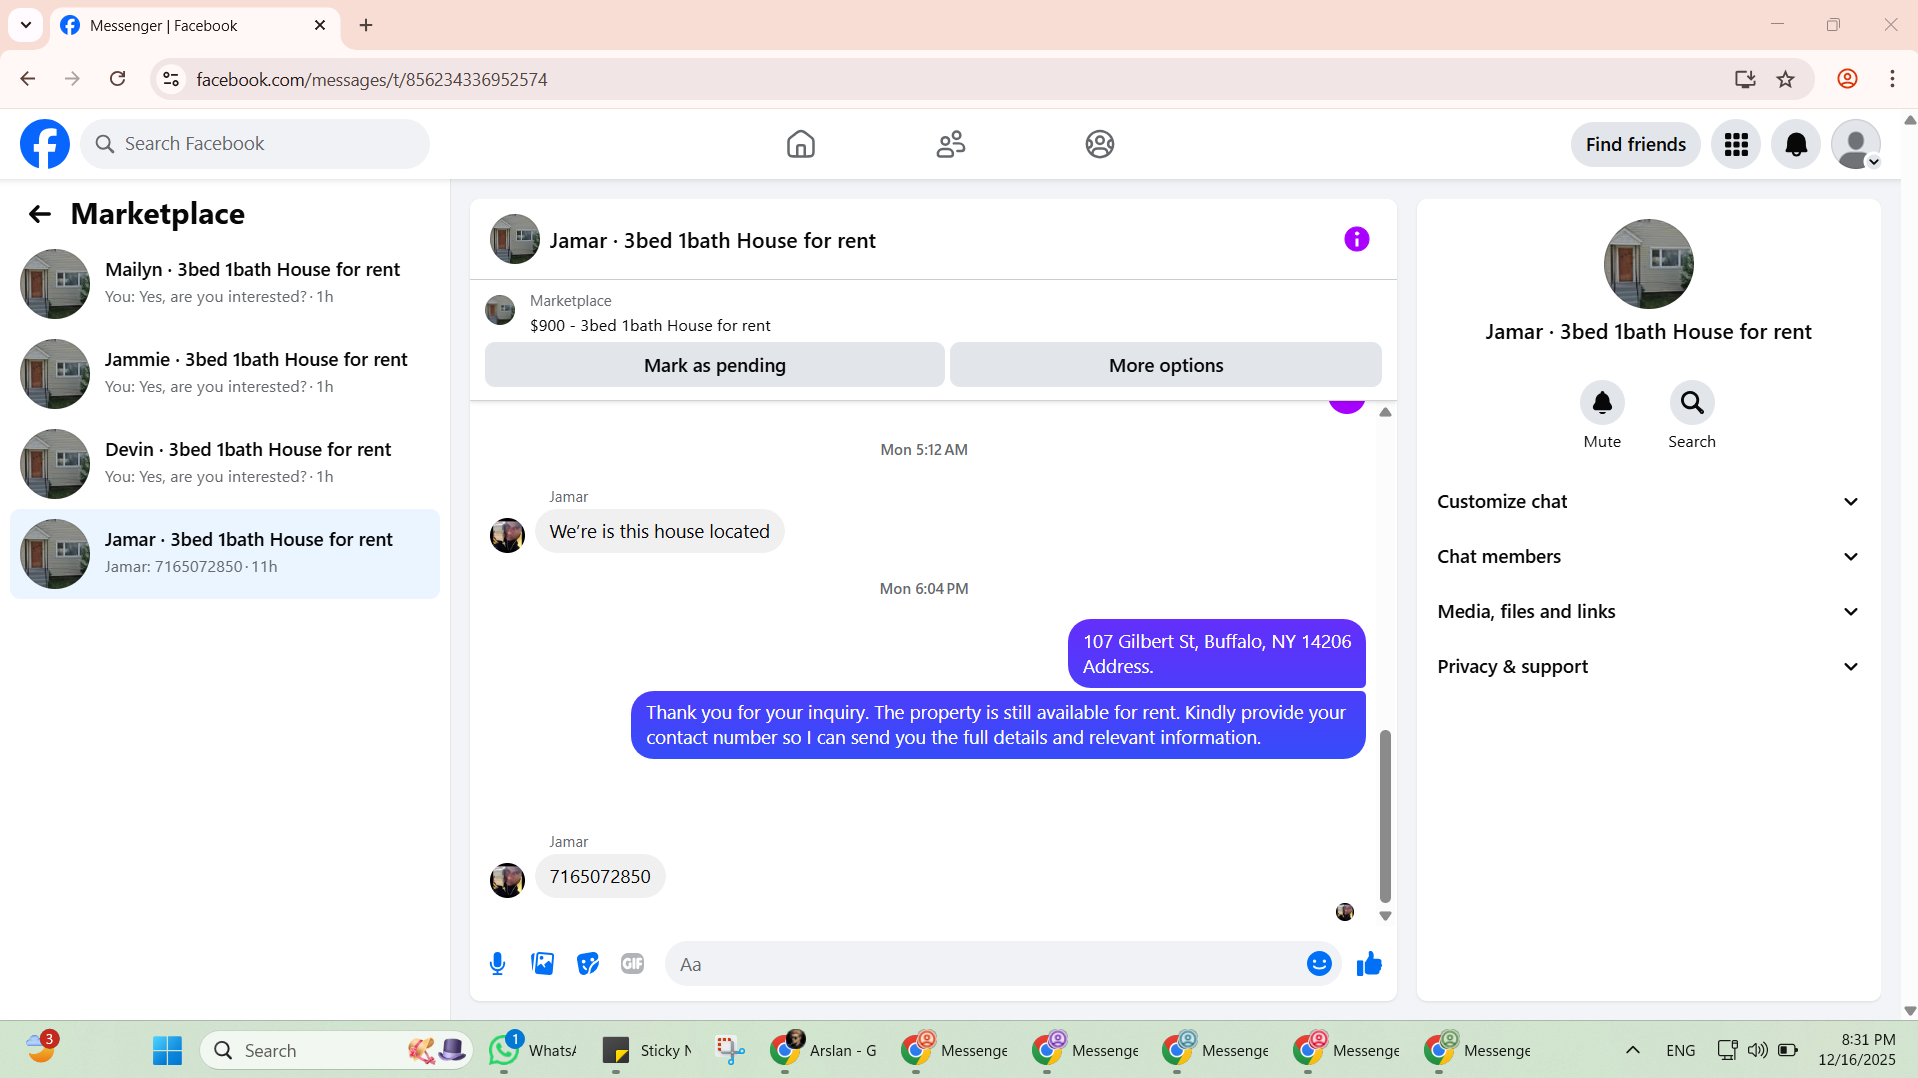Click the 107 Gilbert St address message
Viewport: 1918px width, 1078px height.
(x=1216, y=654)
